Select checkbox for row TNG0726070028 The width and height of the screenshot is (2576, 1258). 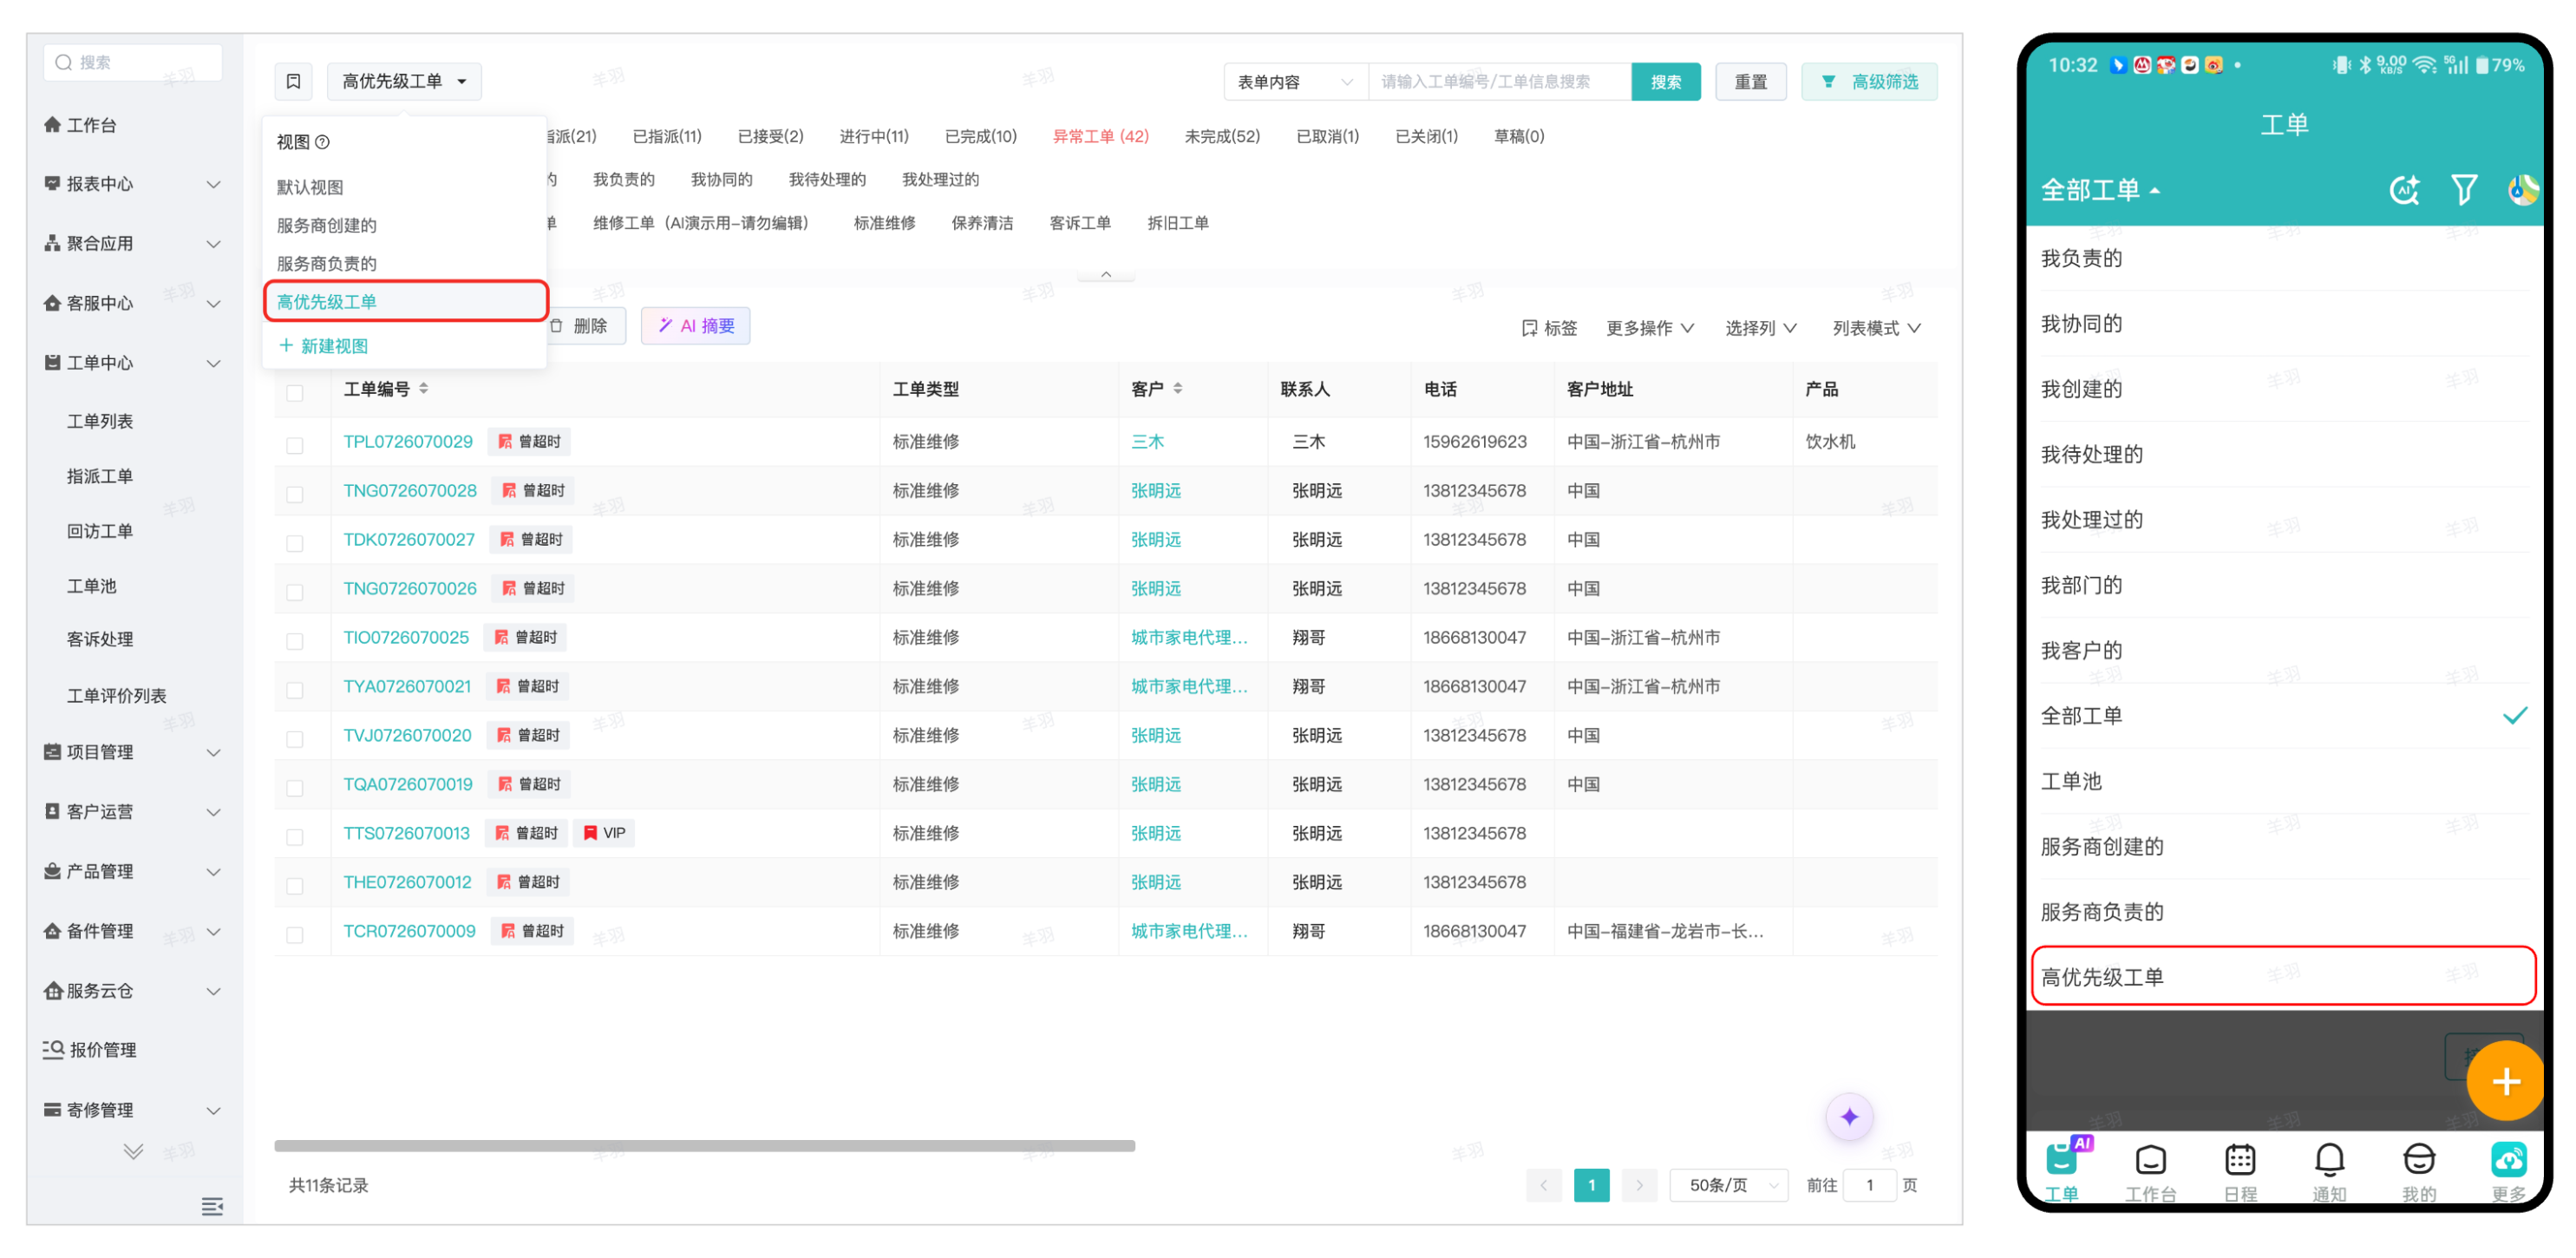coord(295,494)
